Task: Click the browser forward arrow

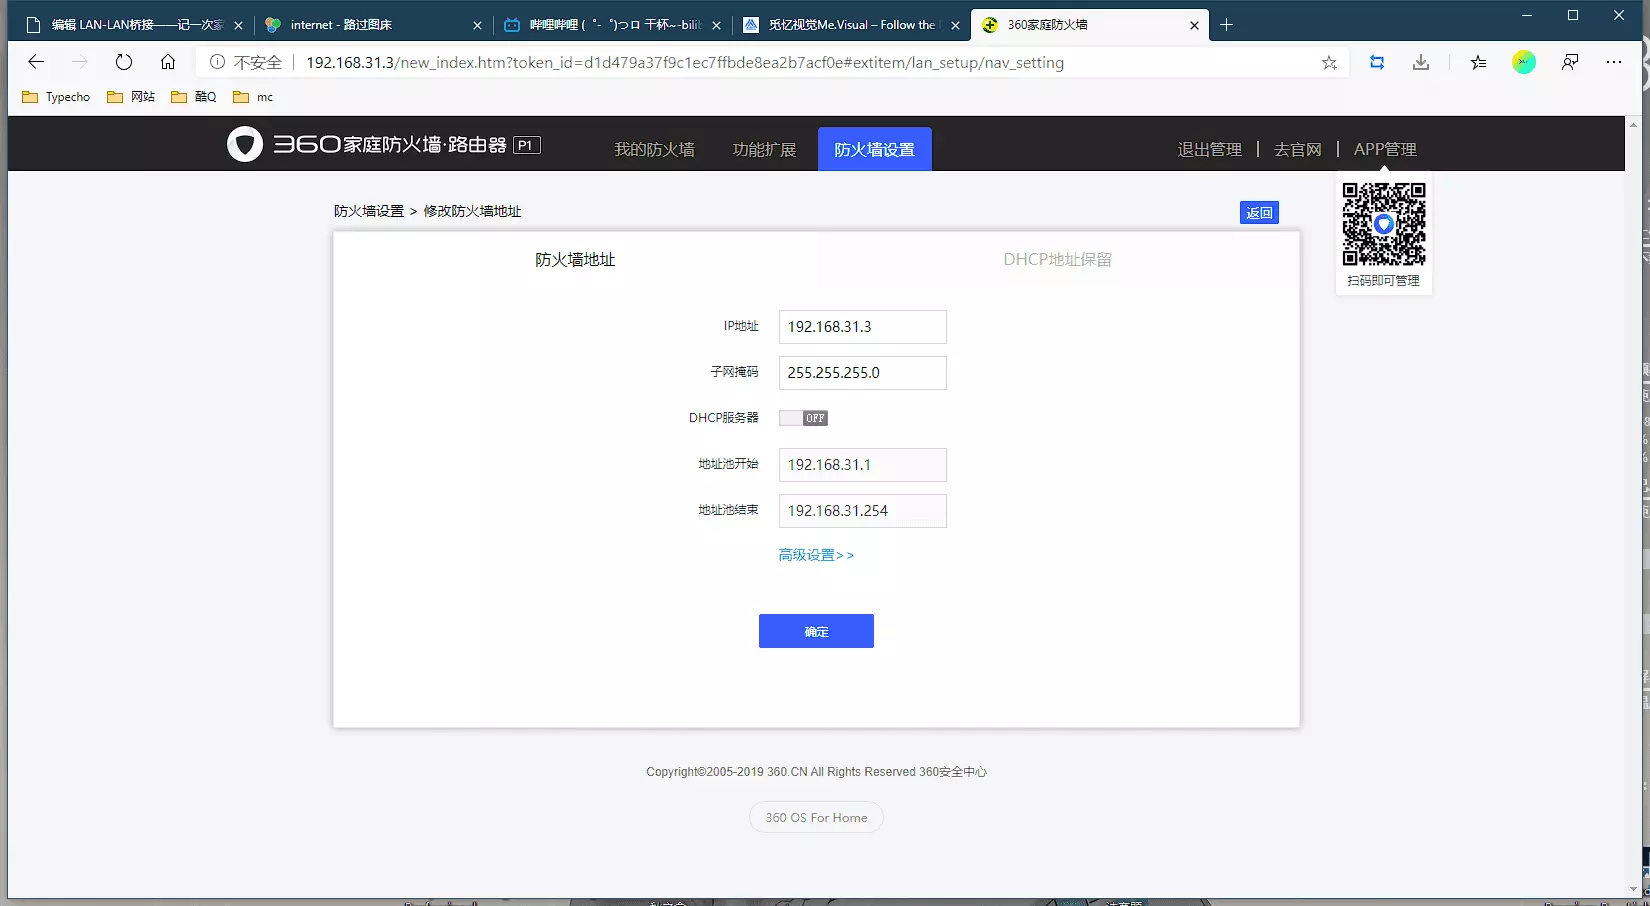Action: coord(80,62)
